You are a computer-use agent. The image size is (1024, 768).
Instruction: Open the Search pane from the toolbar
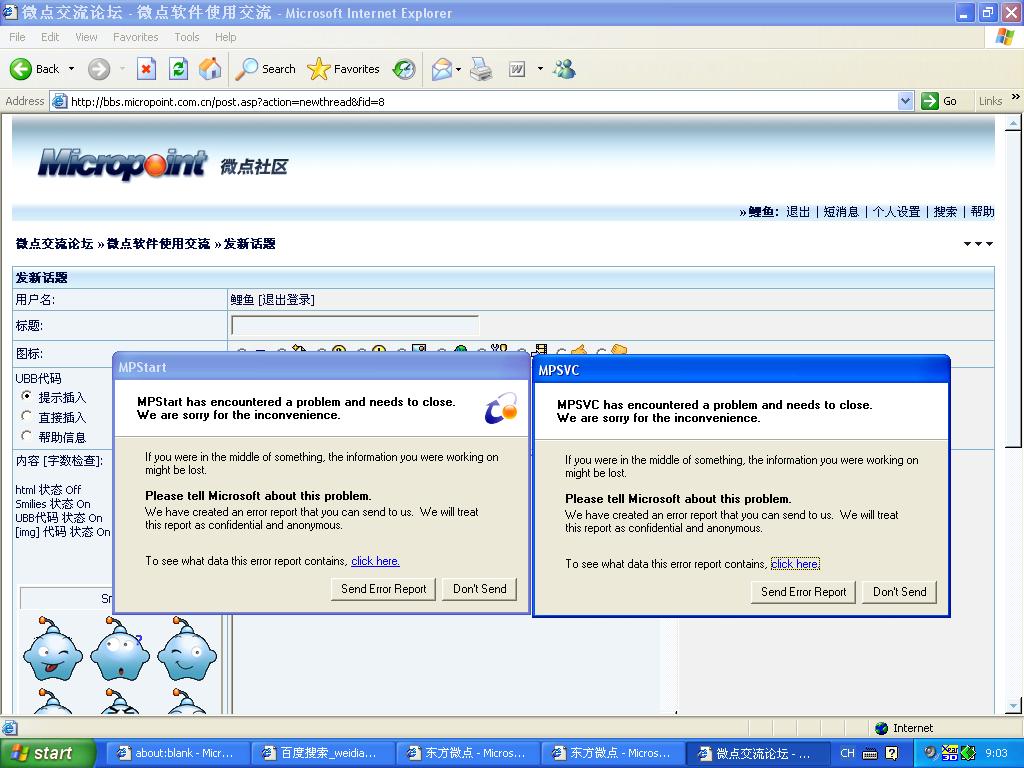[x=265, y=69]
